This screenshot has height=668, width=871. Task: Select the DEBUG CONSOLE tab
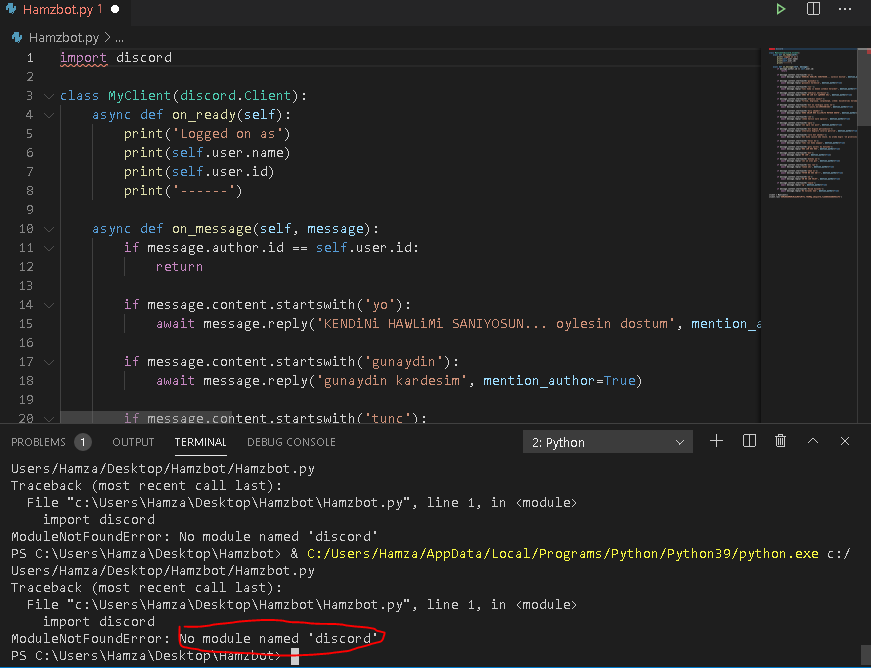(291, 442)
